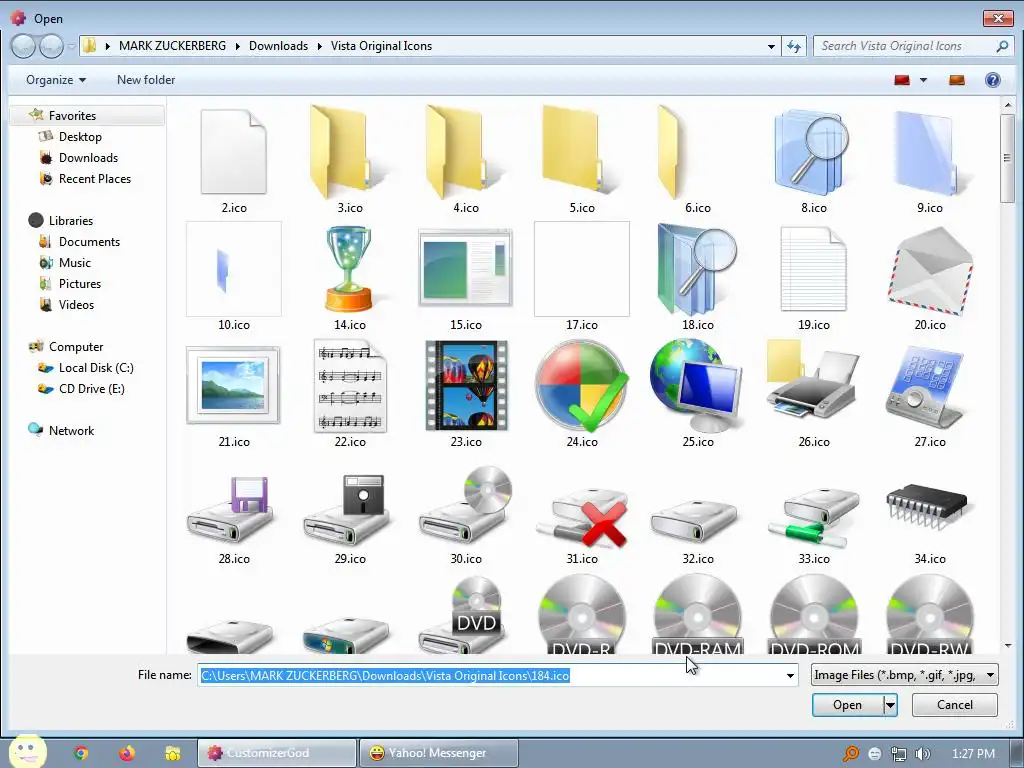Open the help button in toolbar
Viewport: 1024px width, 768px height.
992,80
